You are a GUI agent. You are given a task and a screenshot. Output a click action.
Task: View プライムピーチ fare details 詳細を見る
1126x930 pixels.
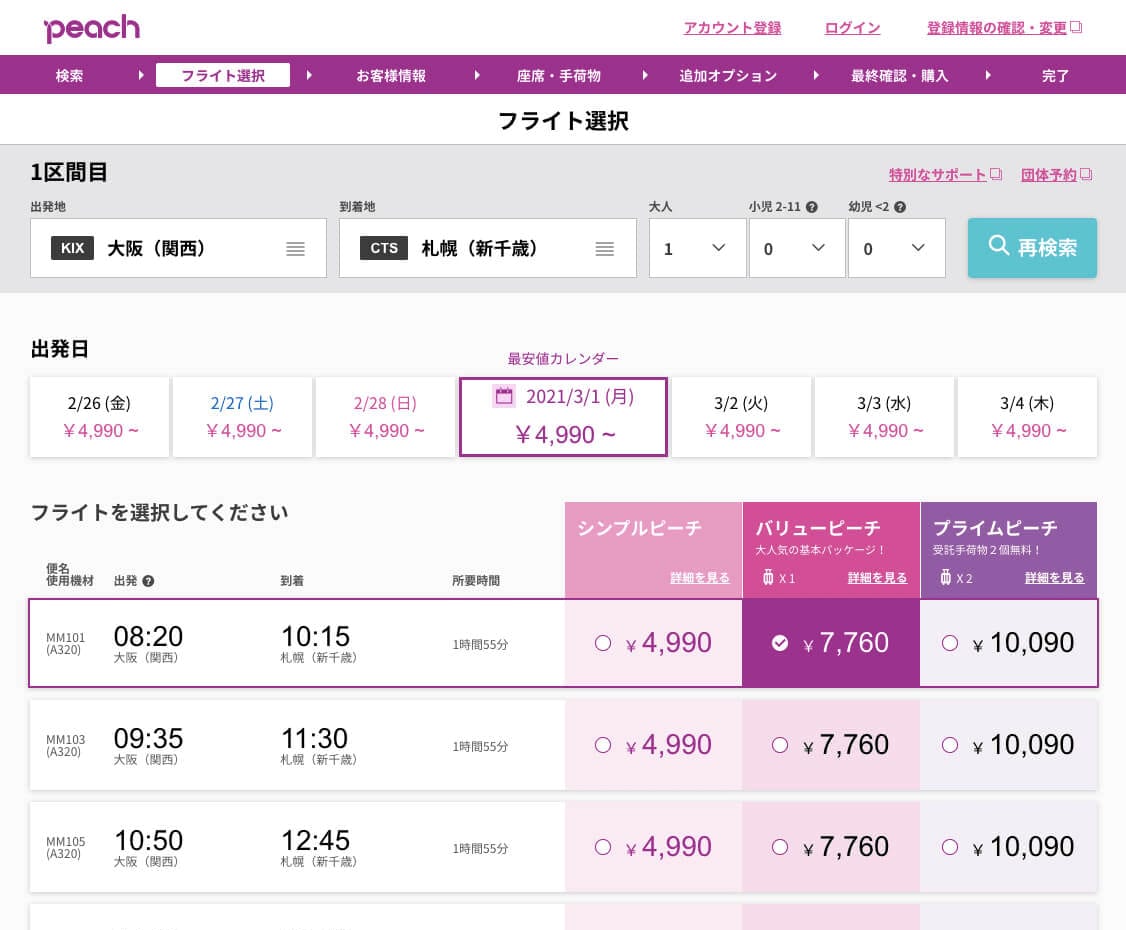tap(1054, 577)
